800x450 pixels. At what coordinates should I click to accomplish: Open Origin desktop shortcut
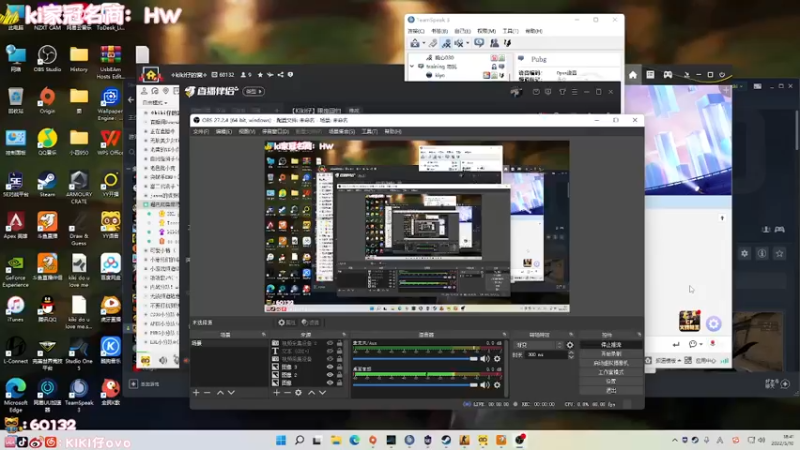pyautogui.click(x=47, y=100)
